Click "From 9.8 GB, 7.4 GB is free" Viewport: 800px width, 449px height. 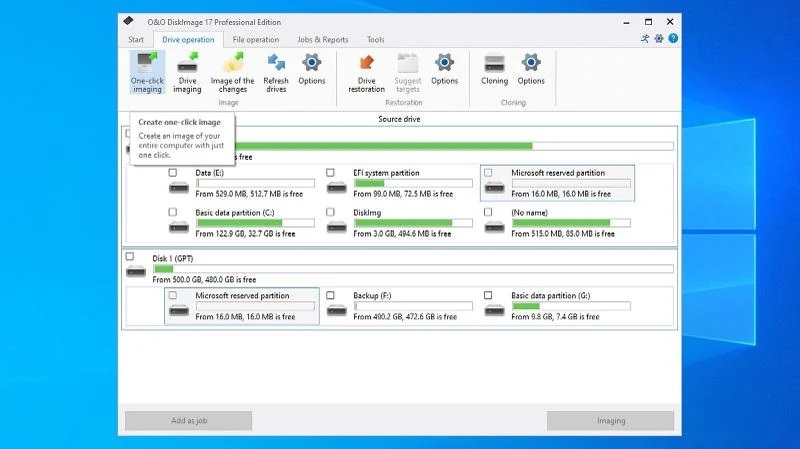(x=555, y=317)
